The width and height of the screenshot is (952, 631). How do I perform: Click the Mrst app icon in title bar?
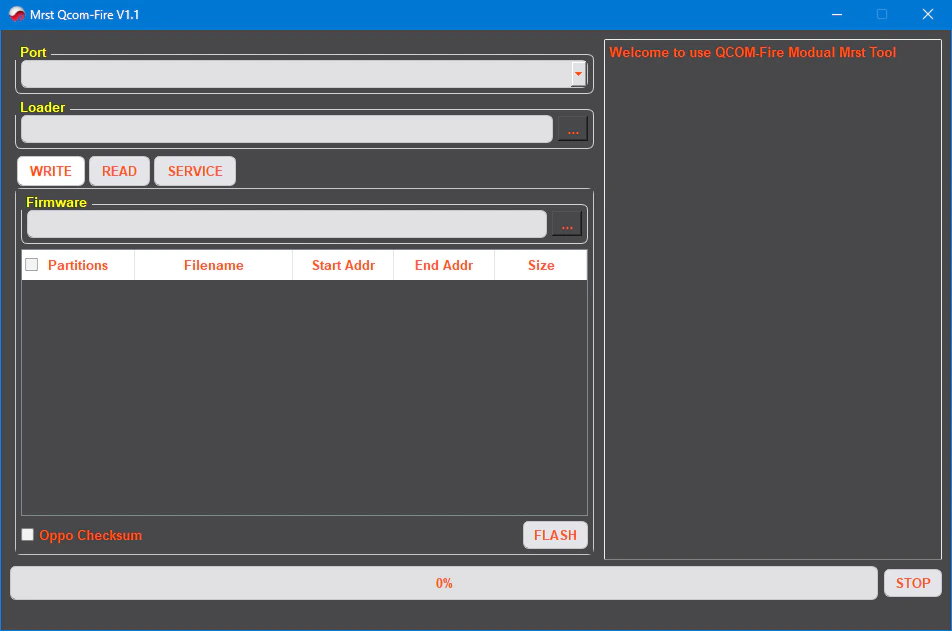17,14
